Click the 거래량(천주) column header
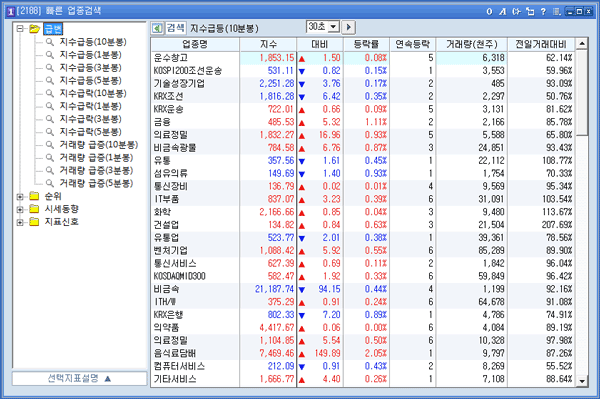 (471, 45)
